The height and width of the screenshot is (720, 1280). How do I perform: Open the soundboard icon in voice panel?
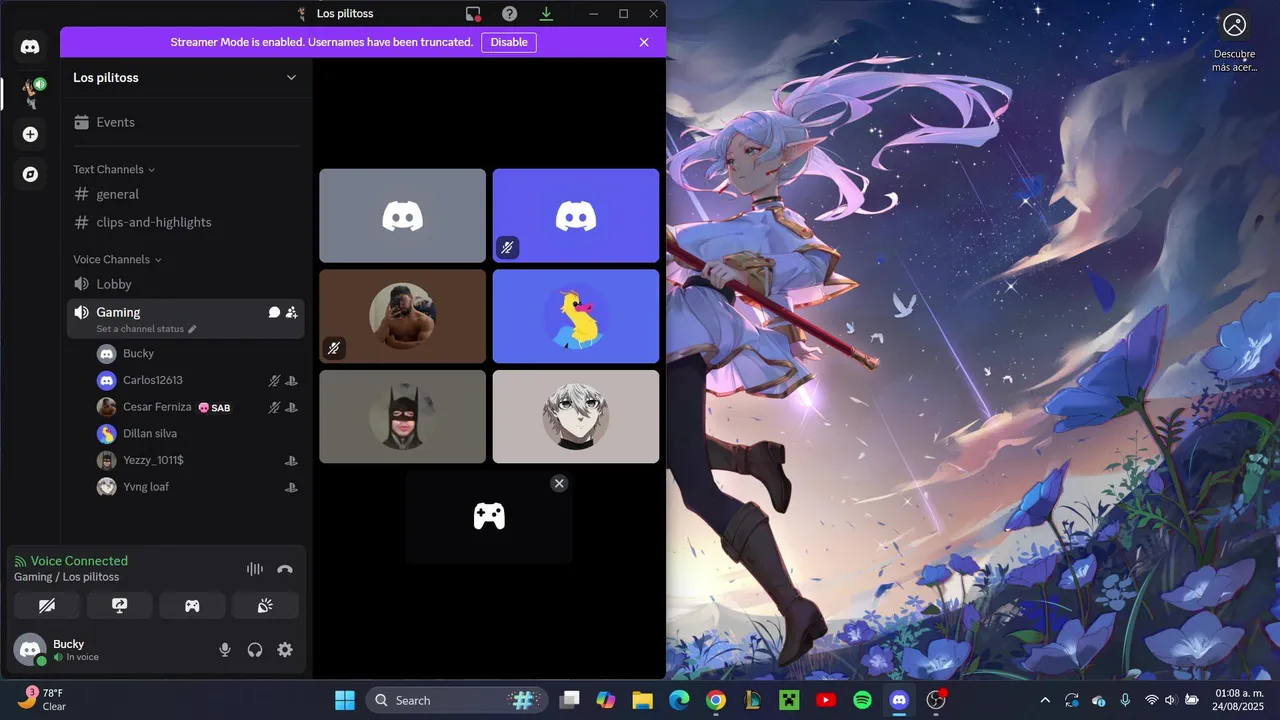point(265,605)
